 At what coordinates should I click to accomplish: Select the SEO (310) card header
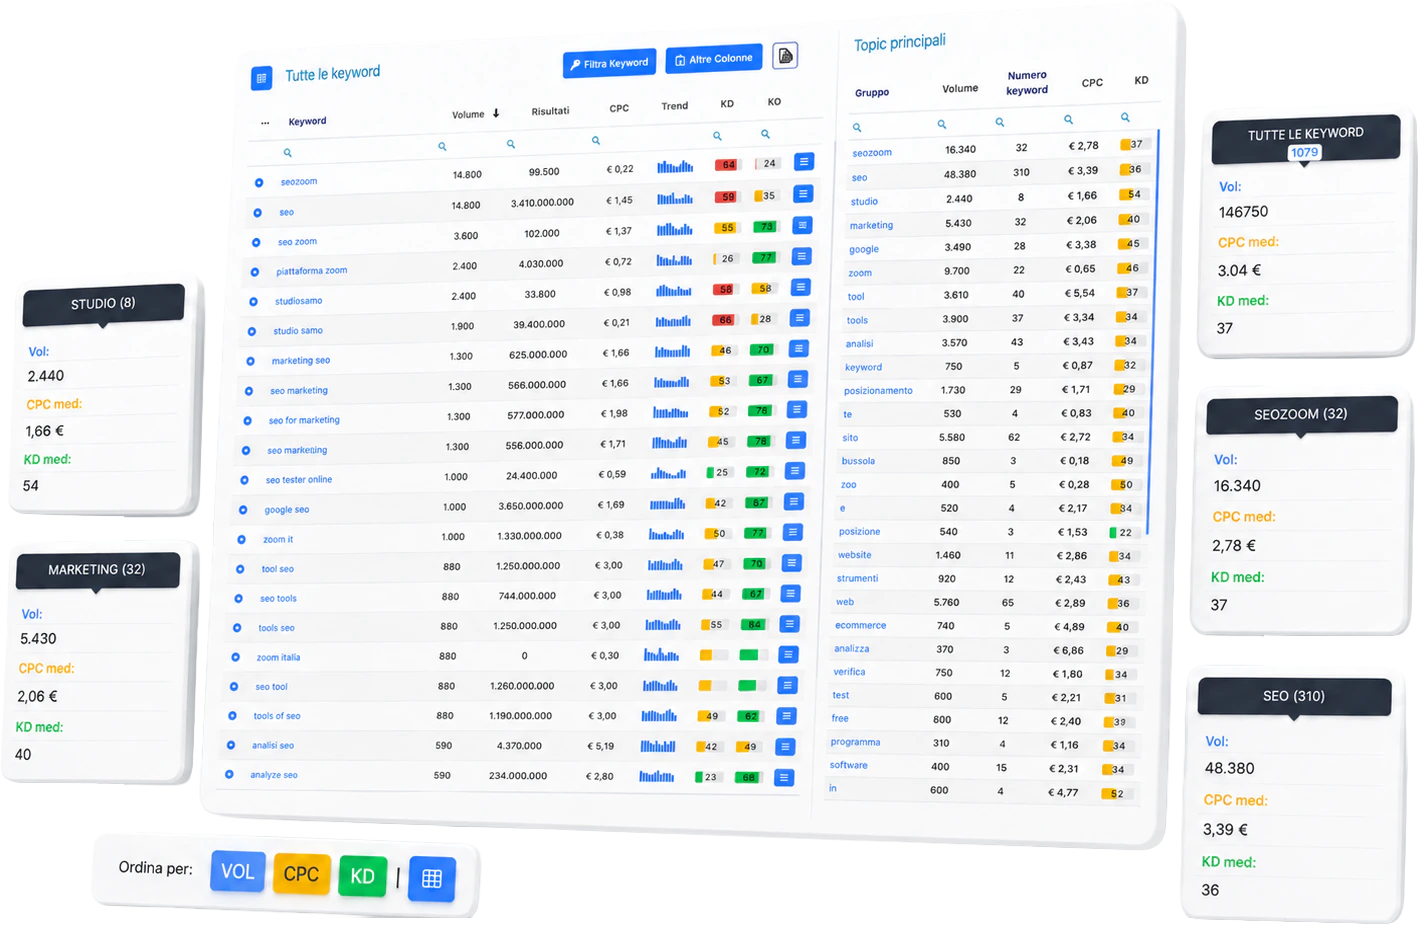coord(1294,696)
